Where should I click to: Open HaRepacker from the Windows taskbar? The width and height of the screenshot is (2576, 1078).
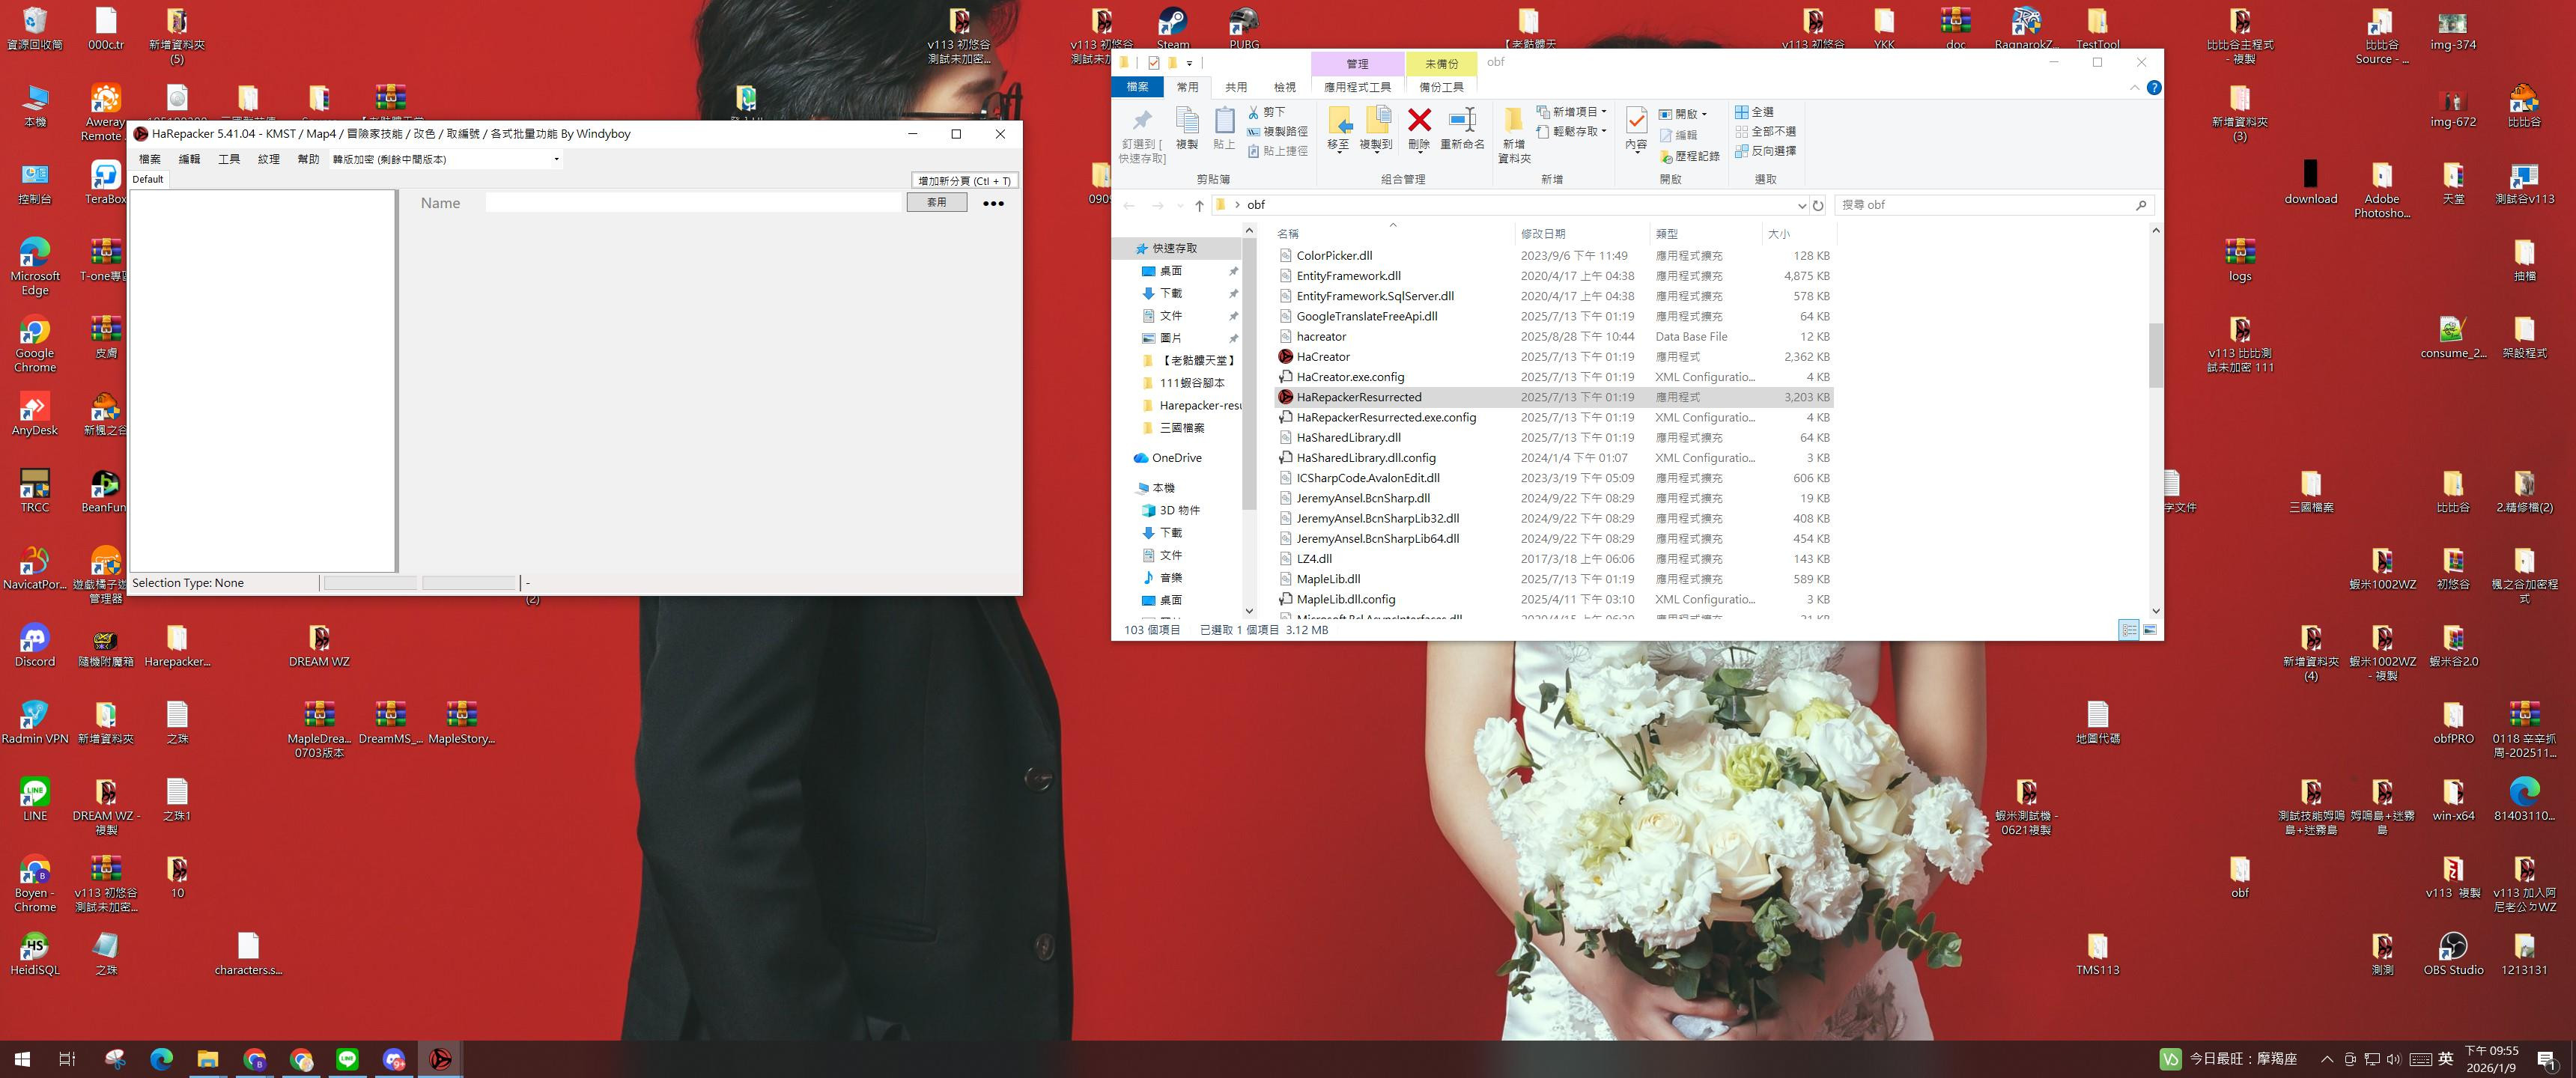click(440, 1058)
